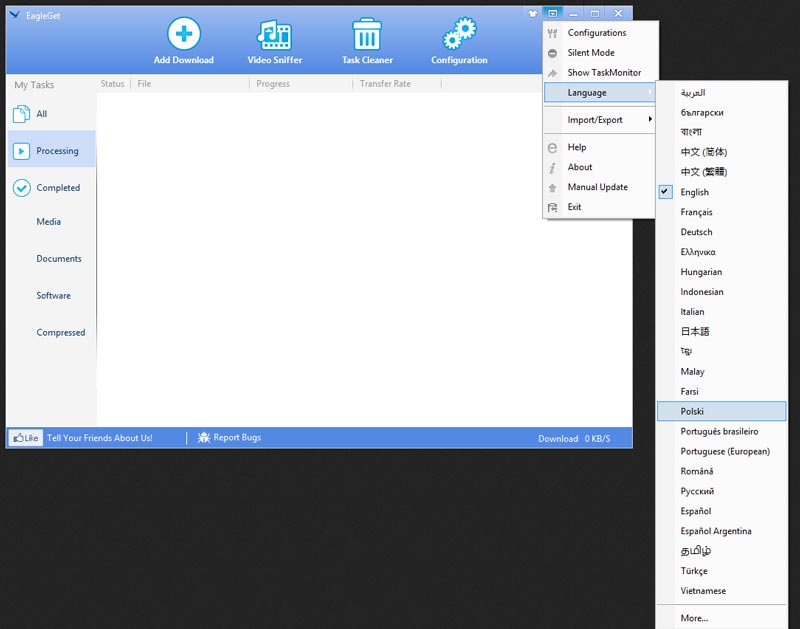Image resolution: width=800 pixels, height=629 pixels.
Task: Expand the Language submenu arrow
Action: pos(650,92)
